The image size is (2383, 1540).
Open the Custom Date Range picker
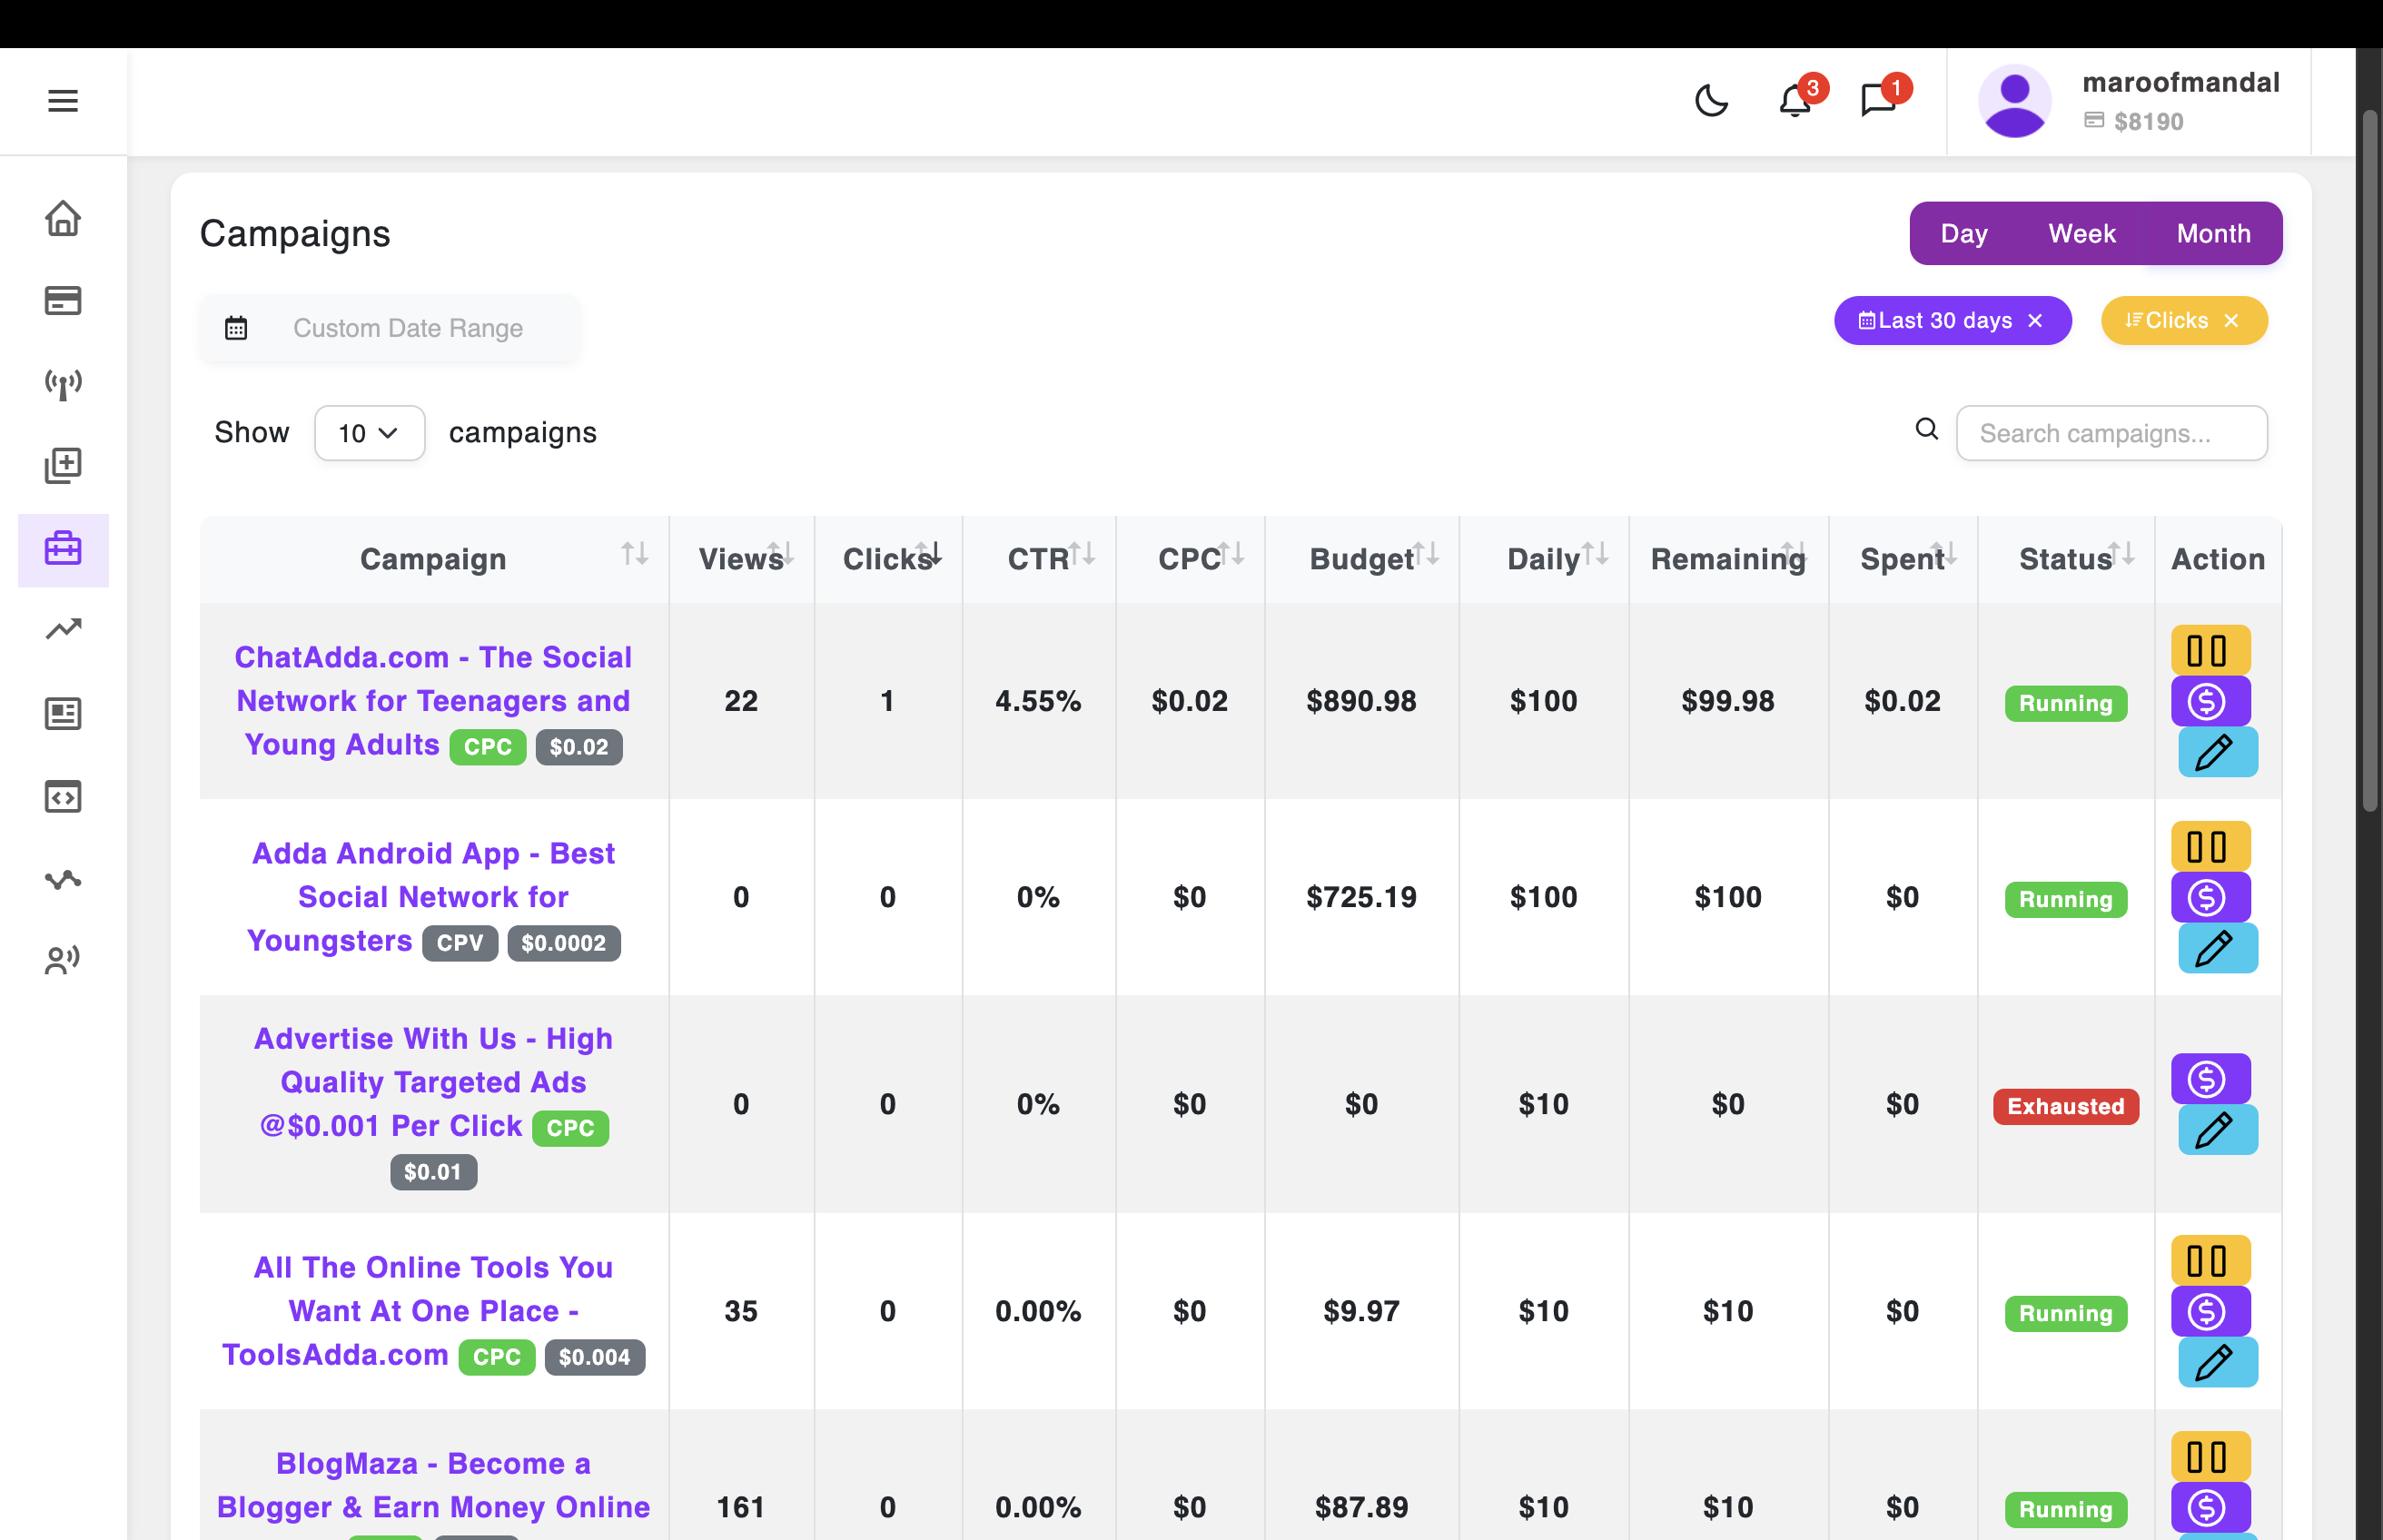tap(406, 328)
